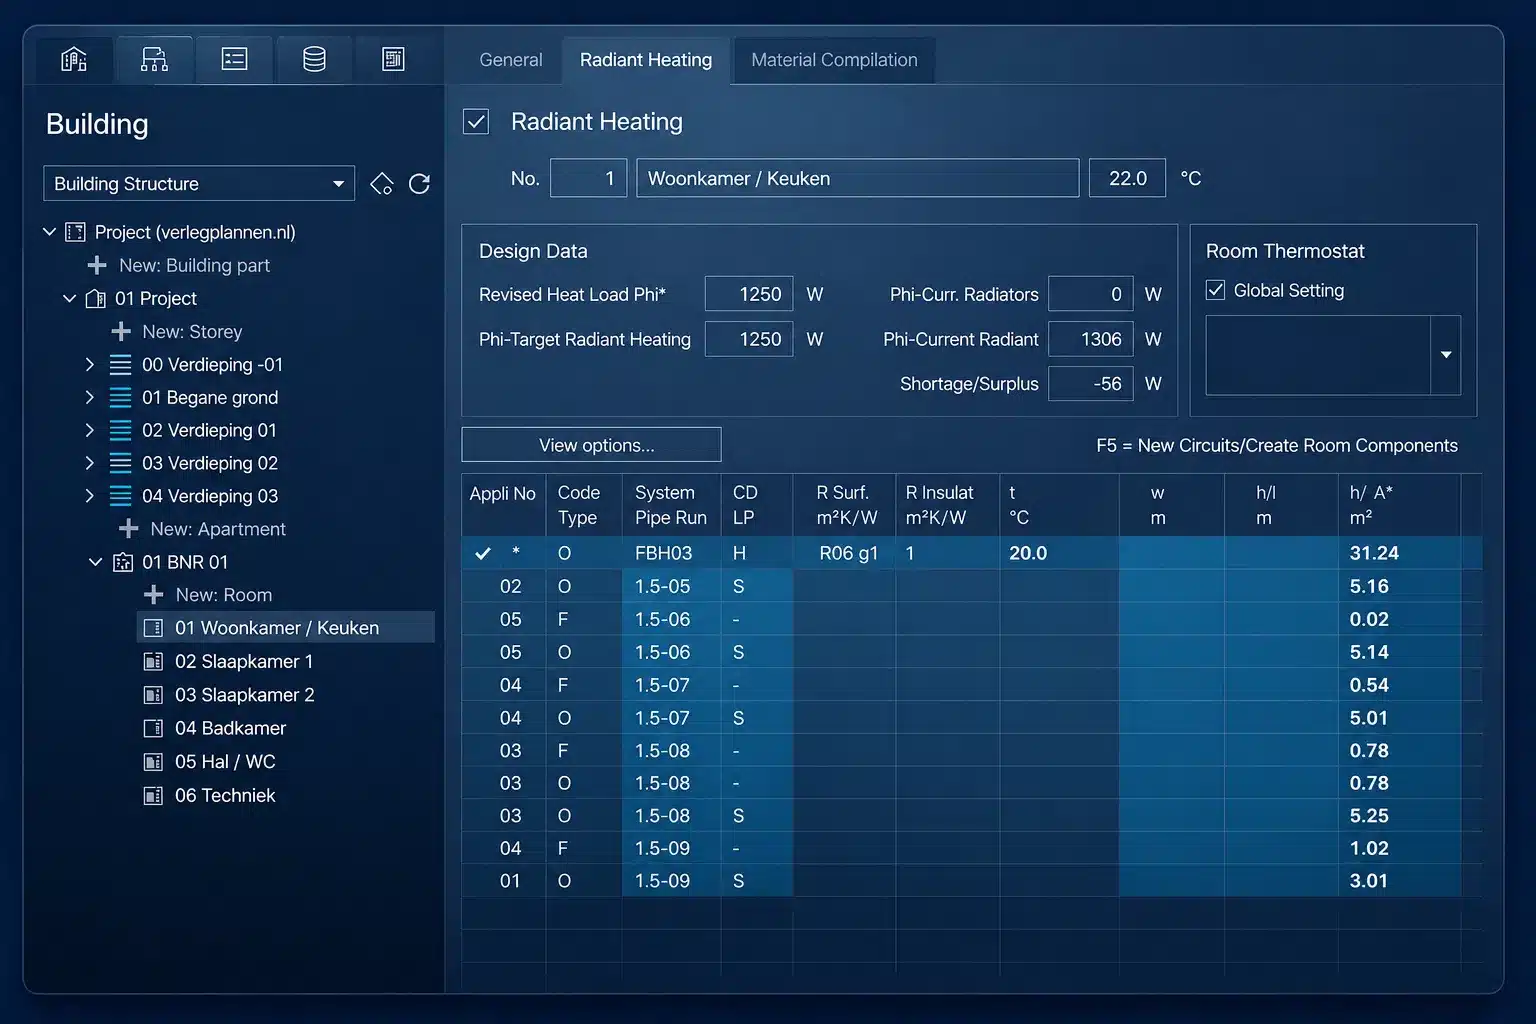Click the eraser icon beside Building Structure

tap(381, 184)
